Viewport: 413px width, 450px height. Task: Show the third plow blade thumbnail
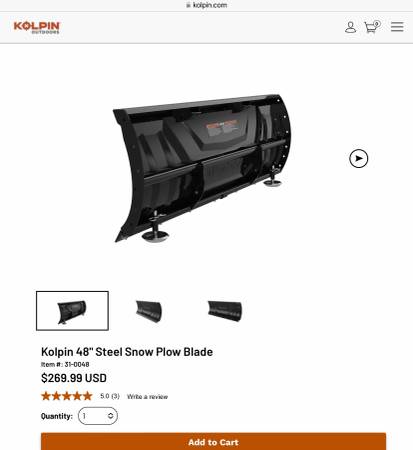[x=225, y=311]
